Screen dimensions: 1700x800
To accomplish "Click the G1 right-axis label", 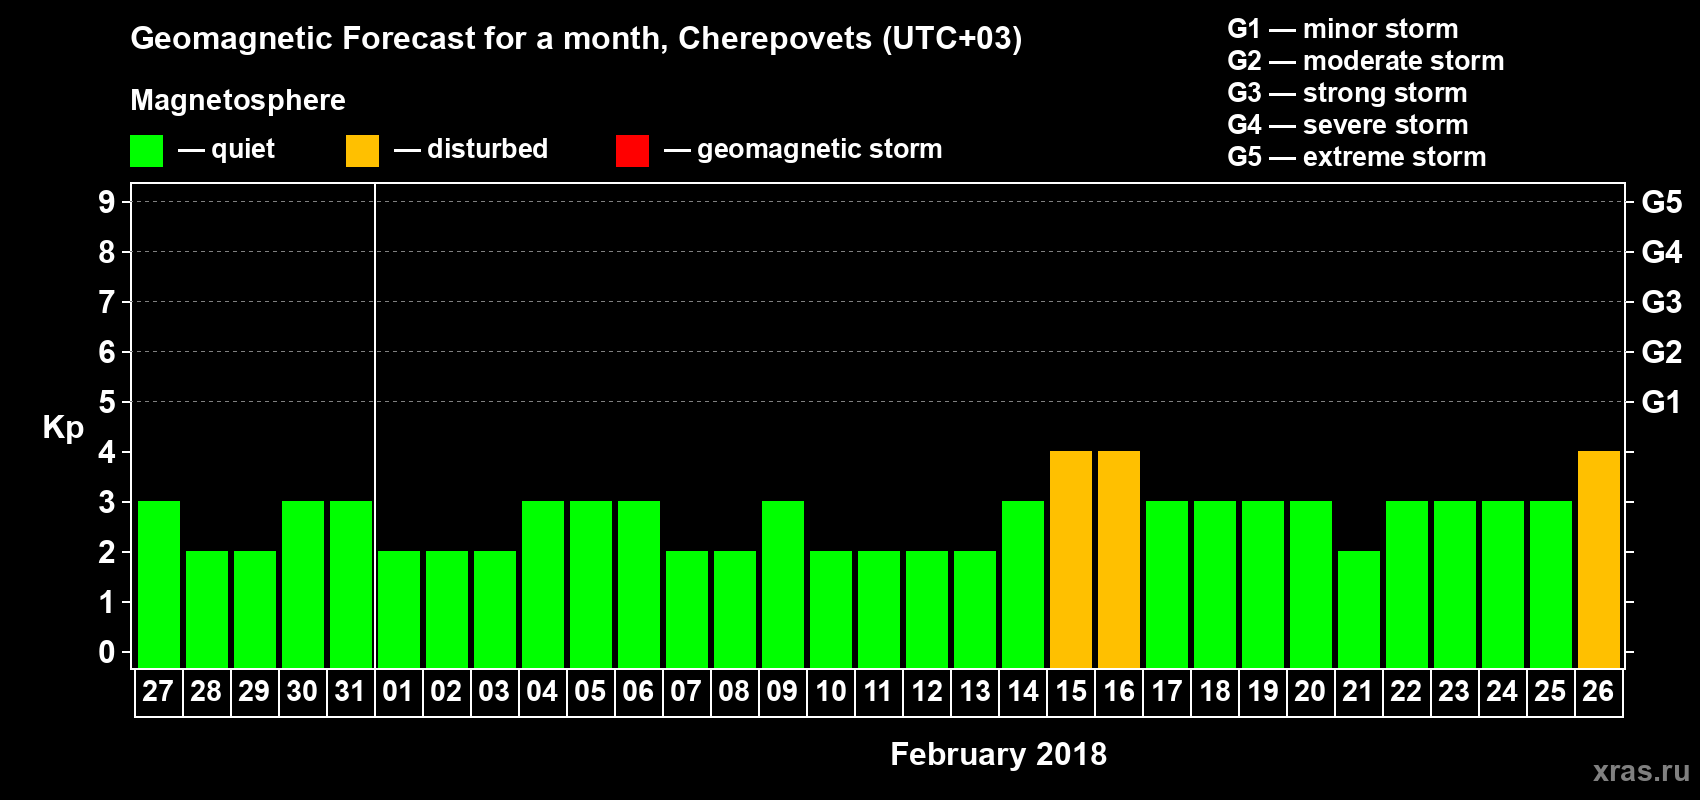I will tap(1662, 402).
